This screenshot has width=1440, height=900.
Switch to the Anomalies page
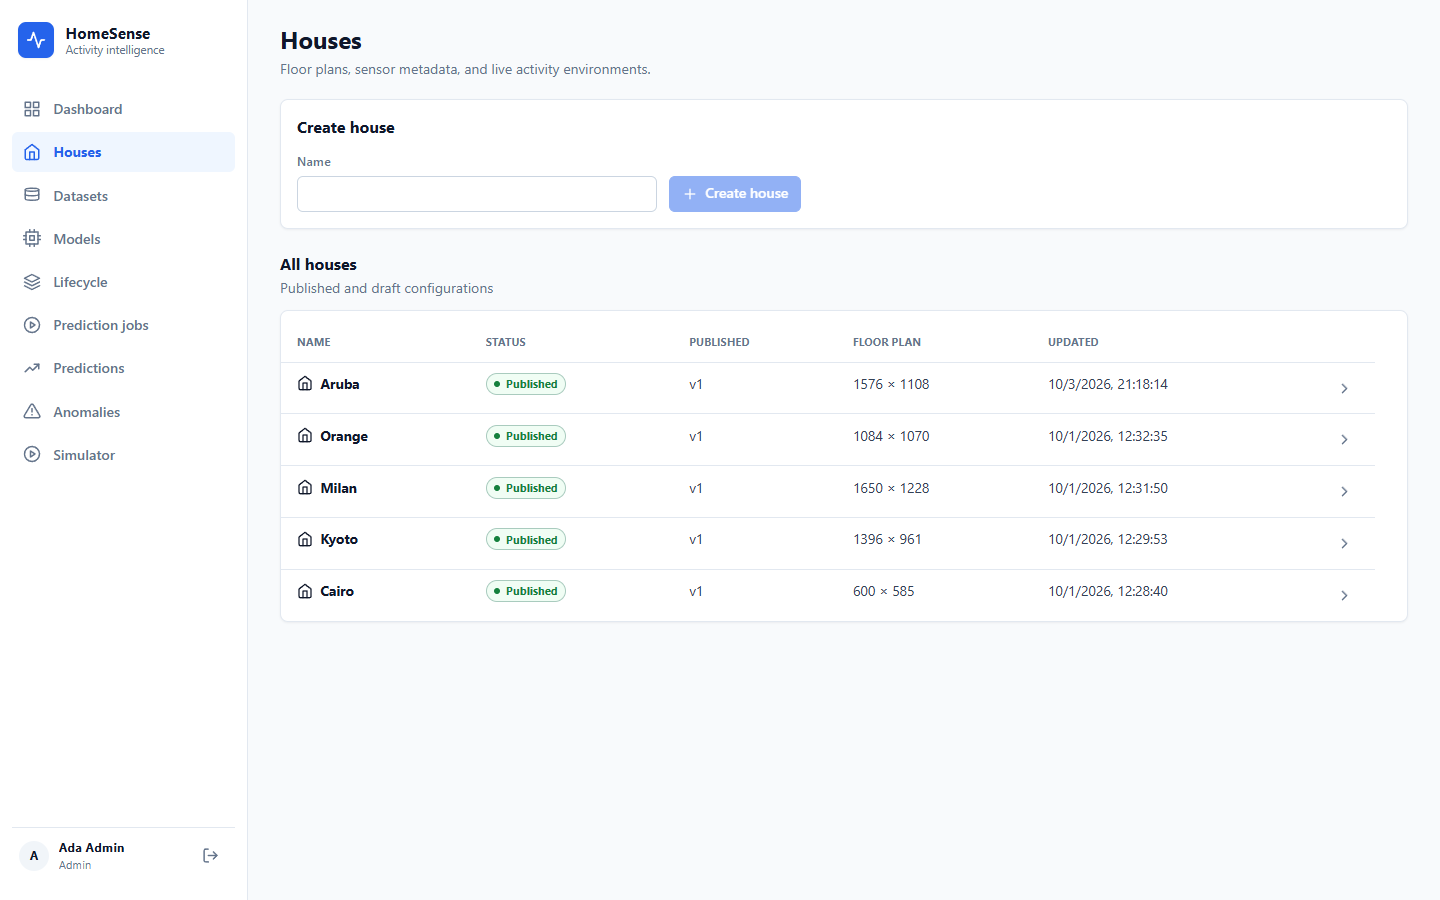[x=123, y=411]
